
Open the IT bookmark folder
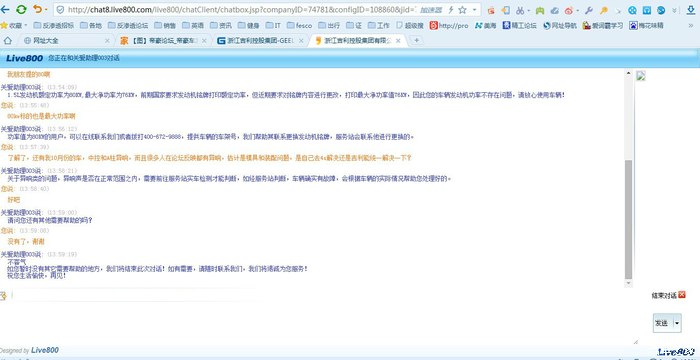[x=273, y=25]
